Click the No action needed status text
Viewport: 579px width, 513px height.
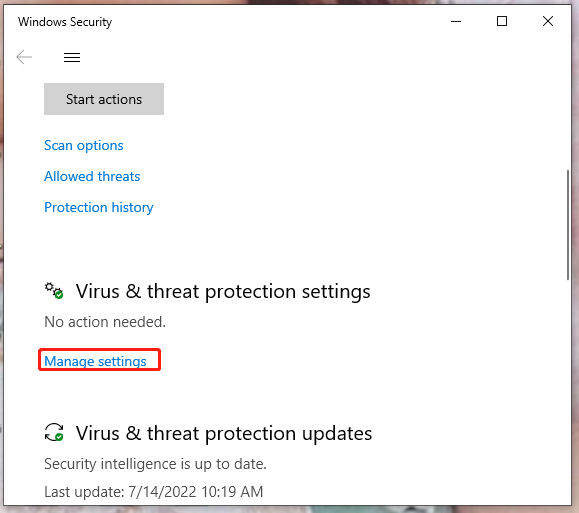click(105, 322)
